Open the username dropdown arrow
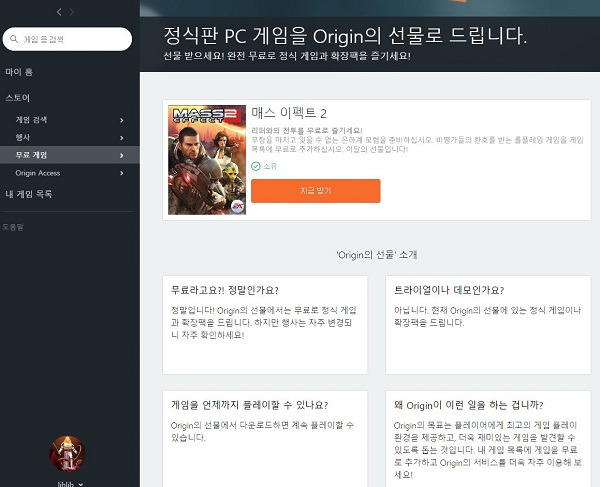Viewport: 600px width, 487px height. [81, 484]
